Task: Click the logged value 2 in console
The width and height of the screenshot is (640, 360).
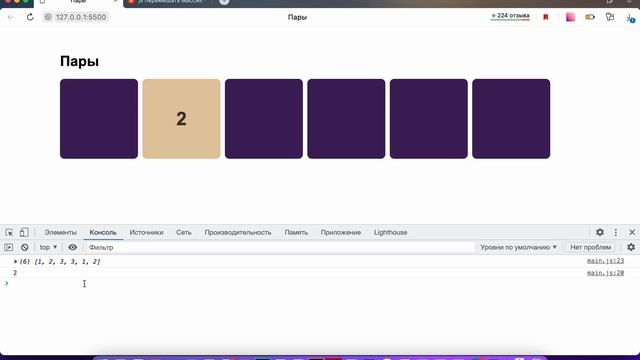Action: point(15,273)
